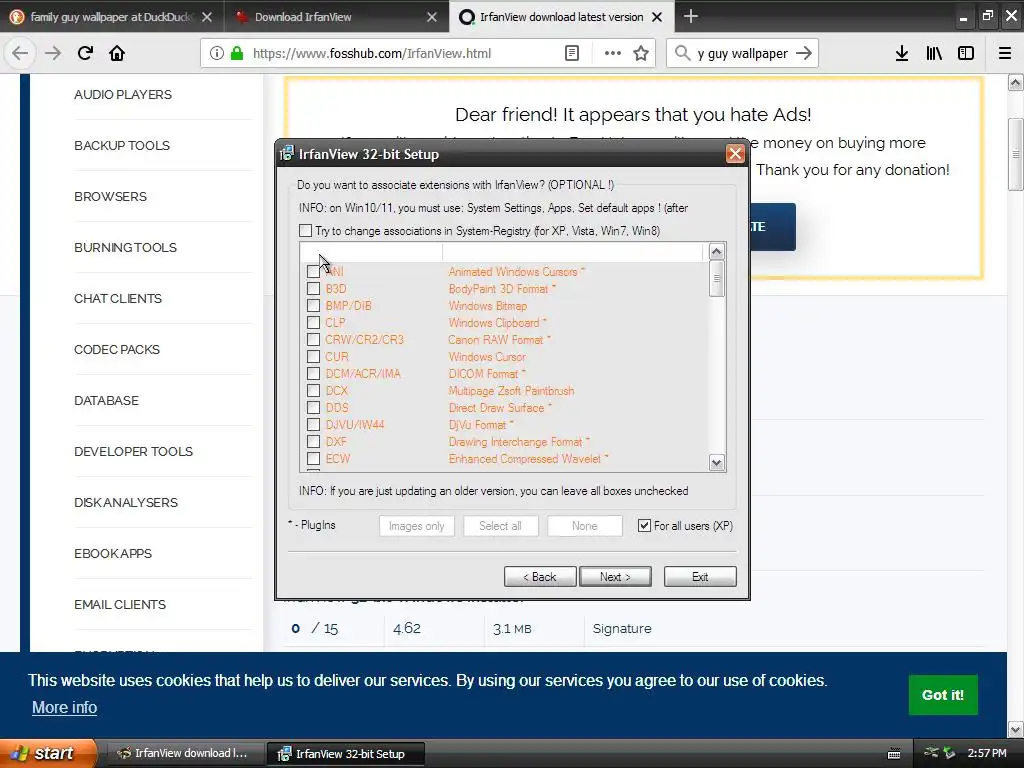Open the browser home page icon
Image resolution: width=1024 pixels, height=768 pixels.
tap(117, 53)
